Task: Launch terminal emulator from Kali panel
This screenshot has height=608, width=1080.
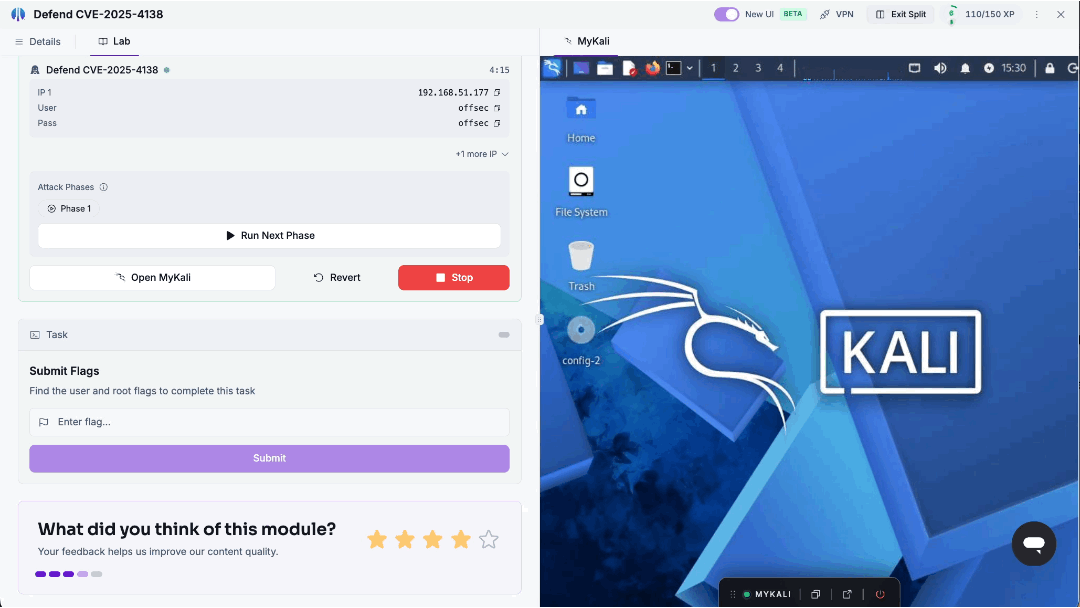Action: coord(674,68)
